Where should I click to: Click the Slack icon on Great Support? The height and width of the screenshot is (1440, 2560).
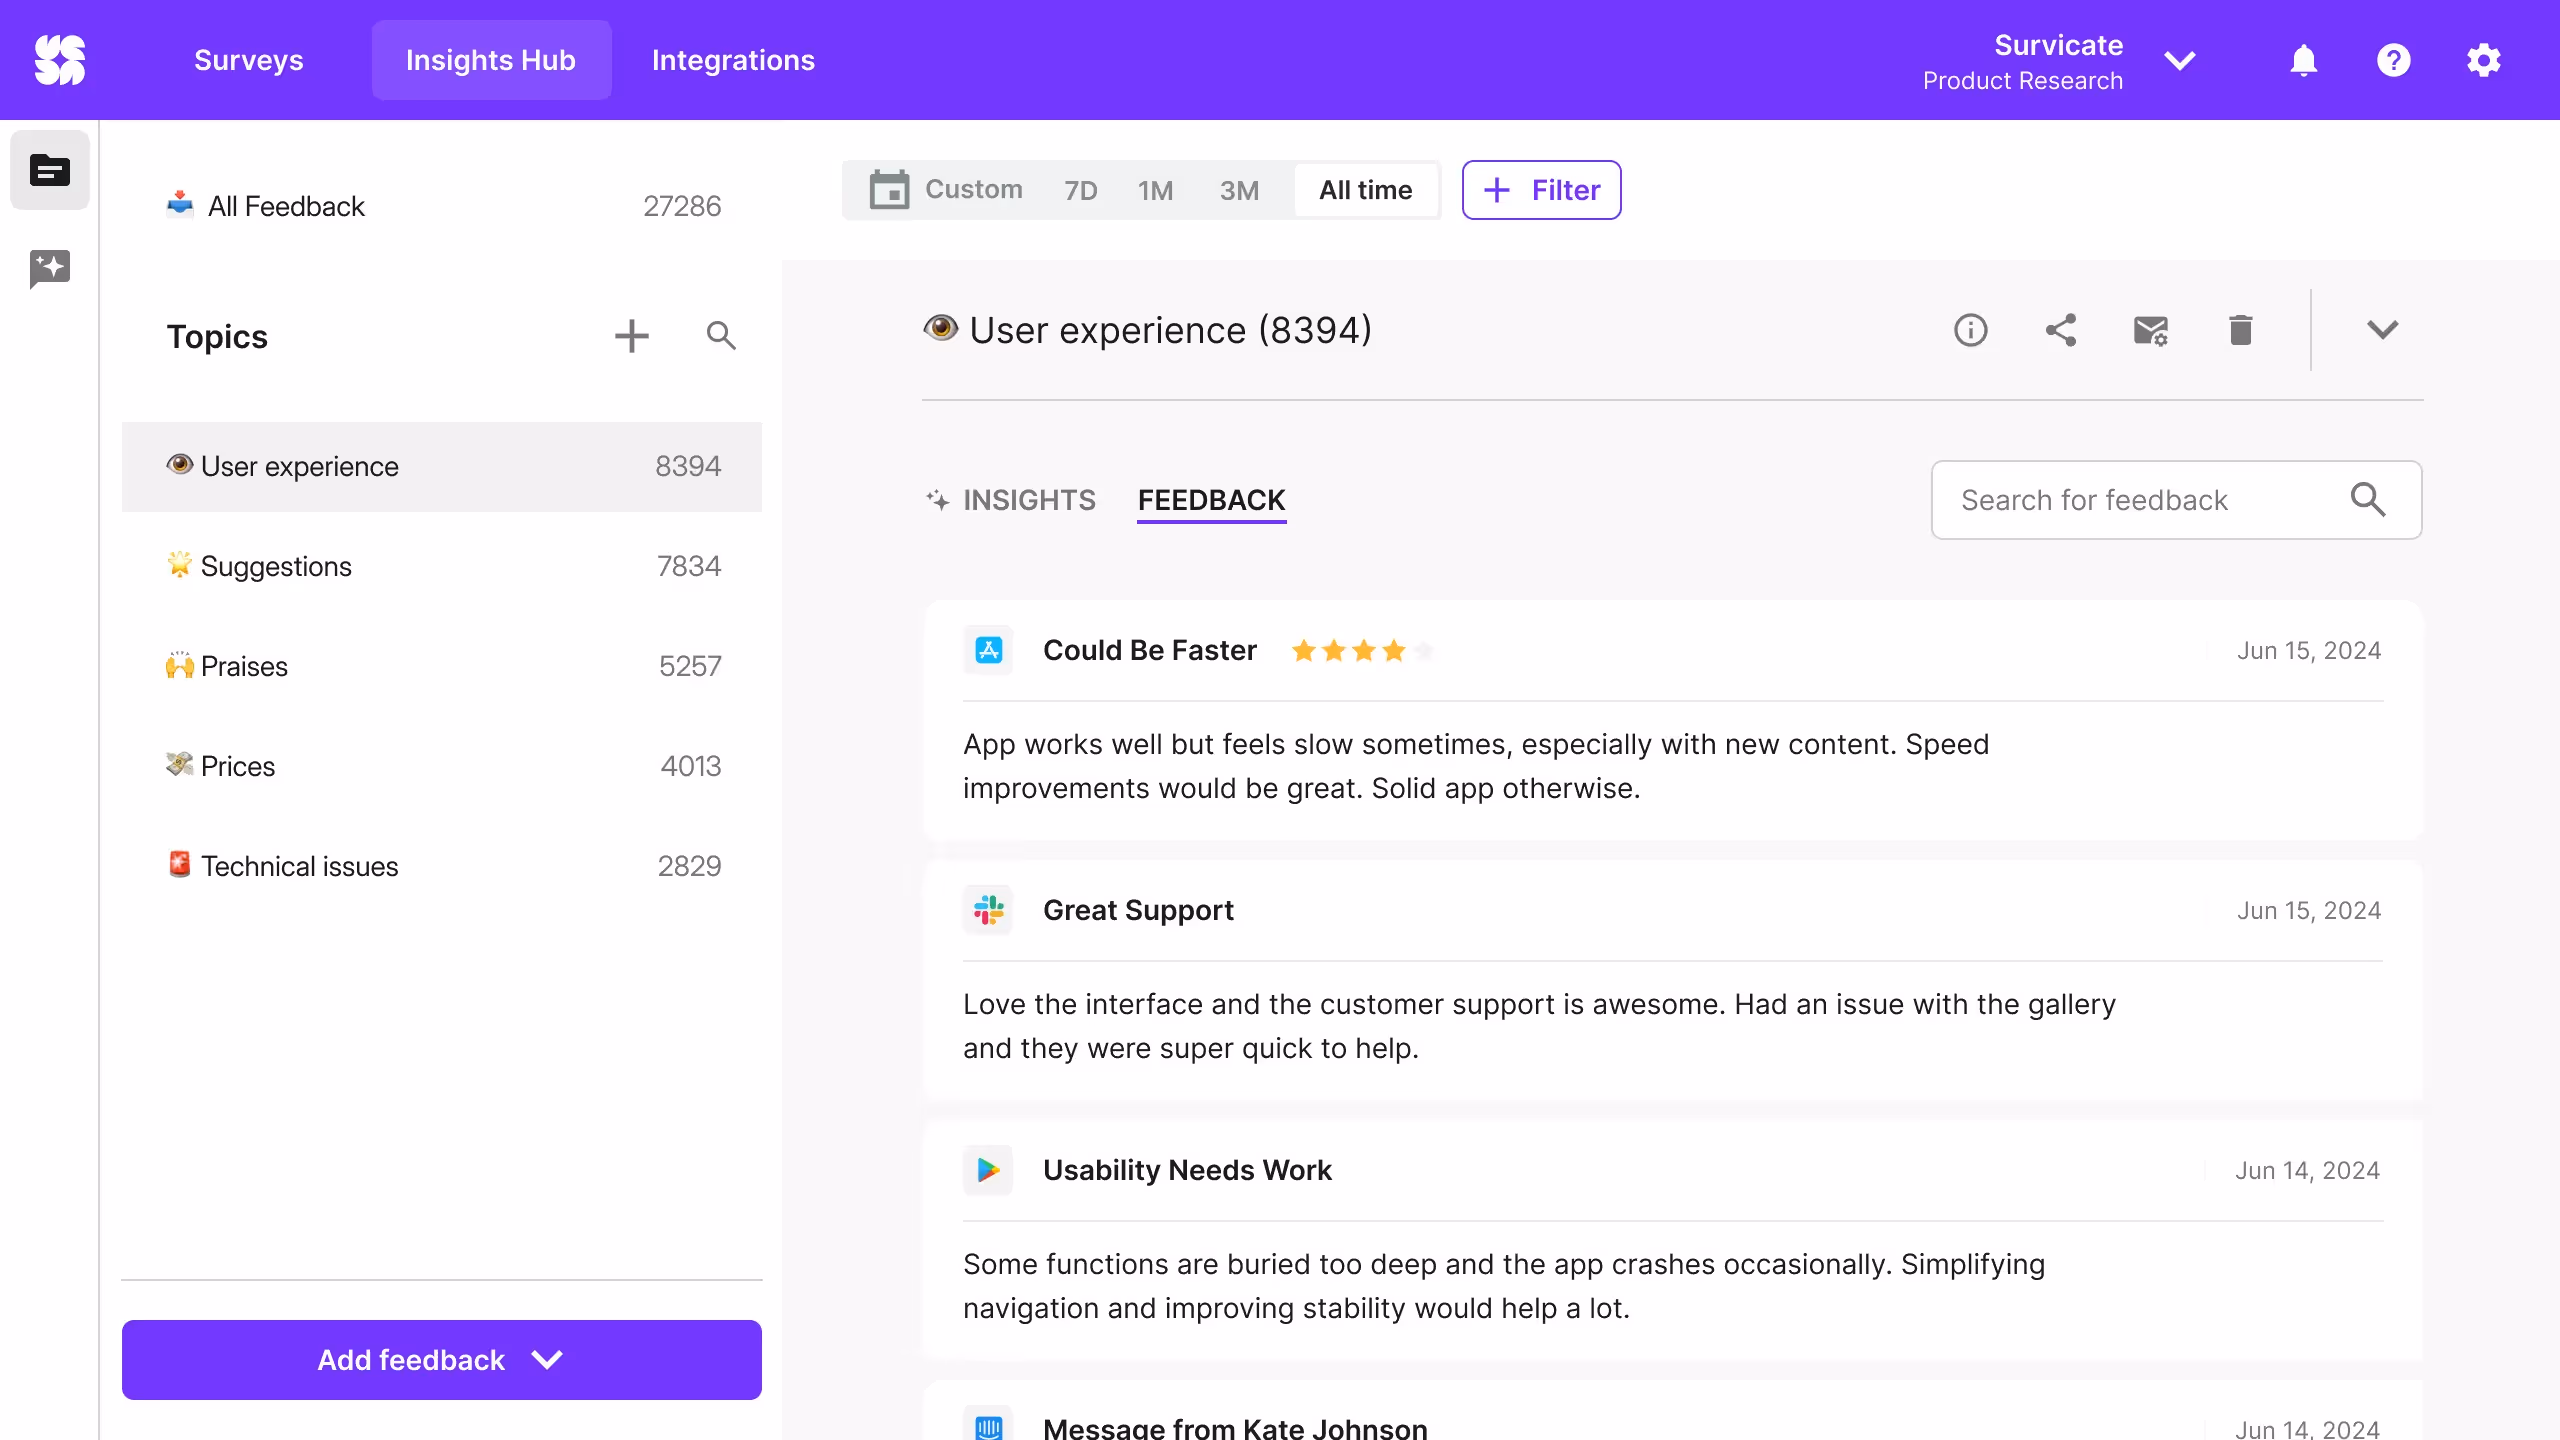[x=988, y=910]
